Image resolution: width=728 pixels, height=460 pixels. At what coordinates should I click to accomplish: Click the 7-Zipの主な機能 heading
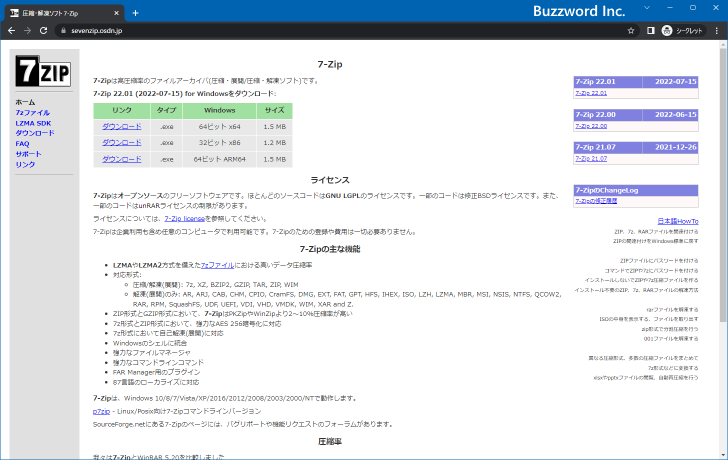click(330, 249)
